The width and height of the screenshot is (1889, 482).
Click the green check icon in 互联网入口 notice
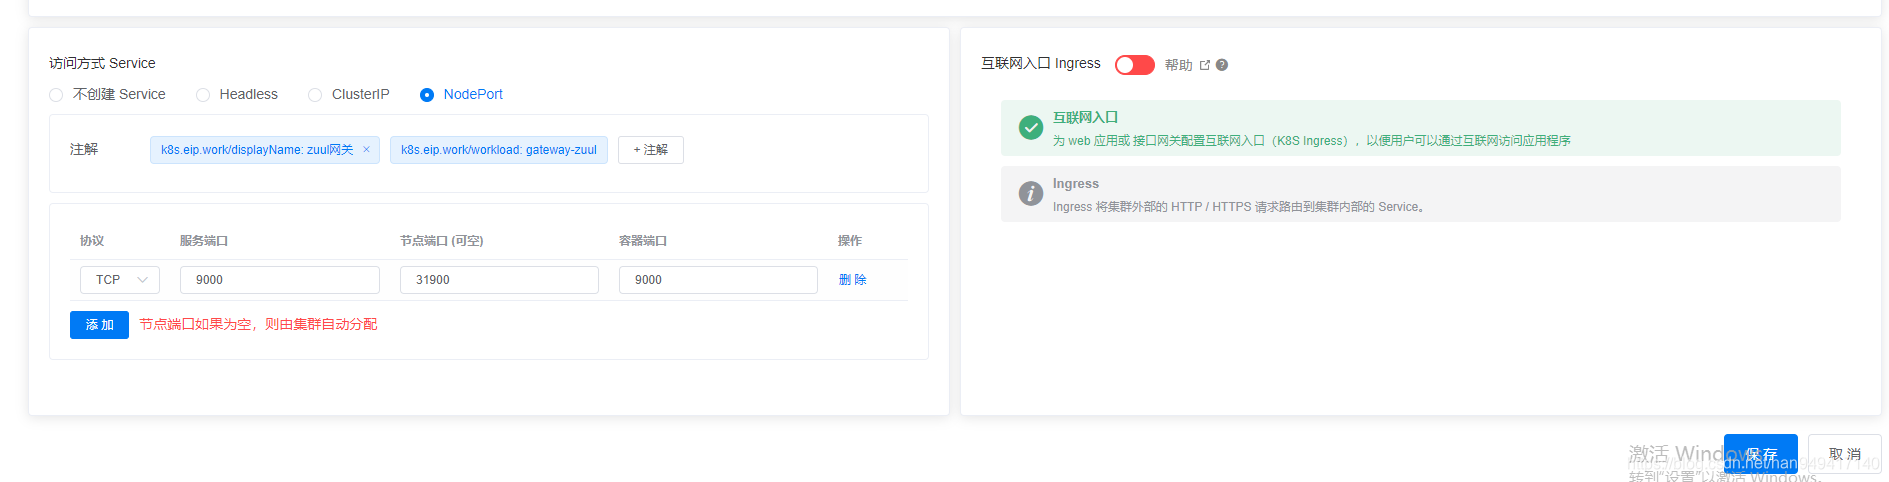(1030, 128)
